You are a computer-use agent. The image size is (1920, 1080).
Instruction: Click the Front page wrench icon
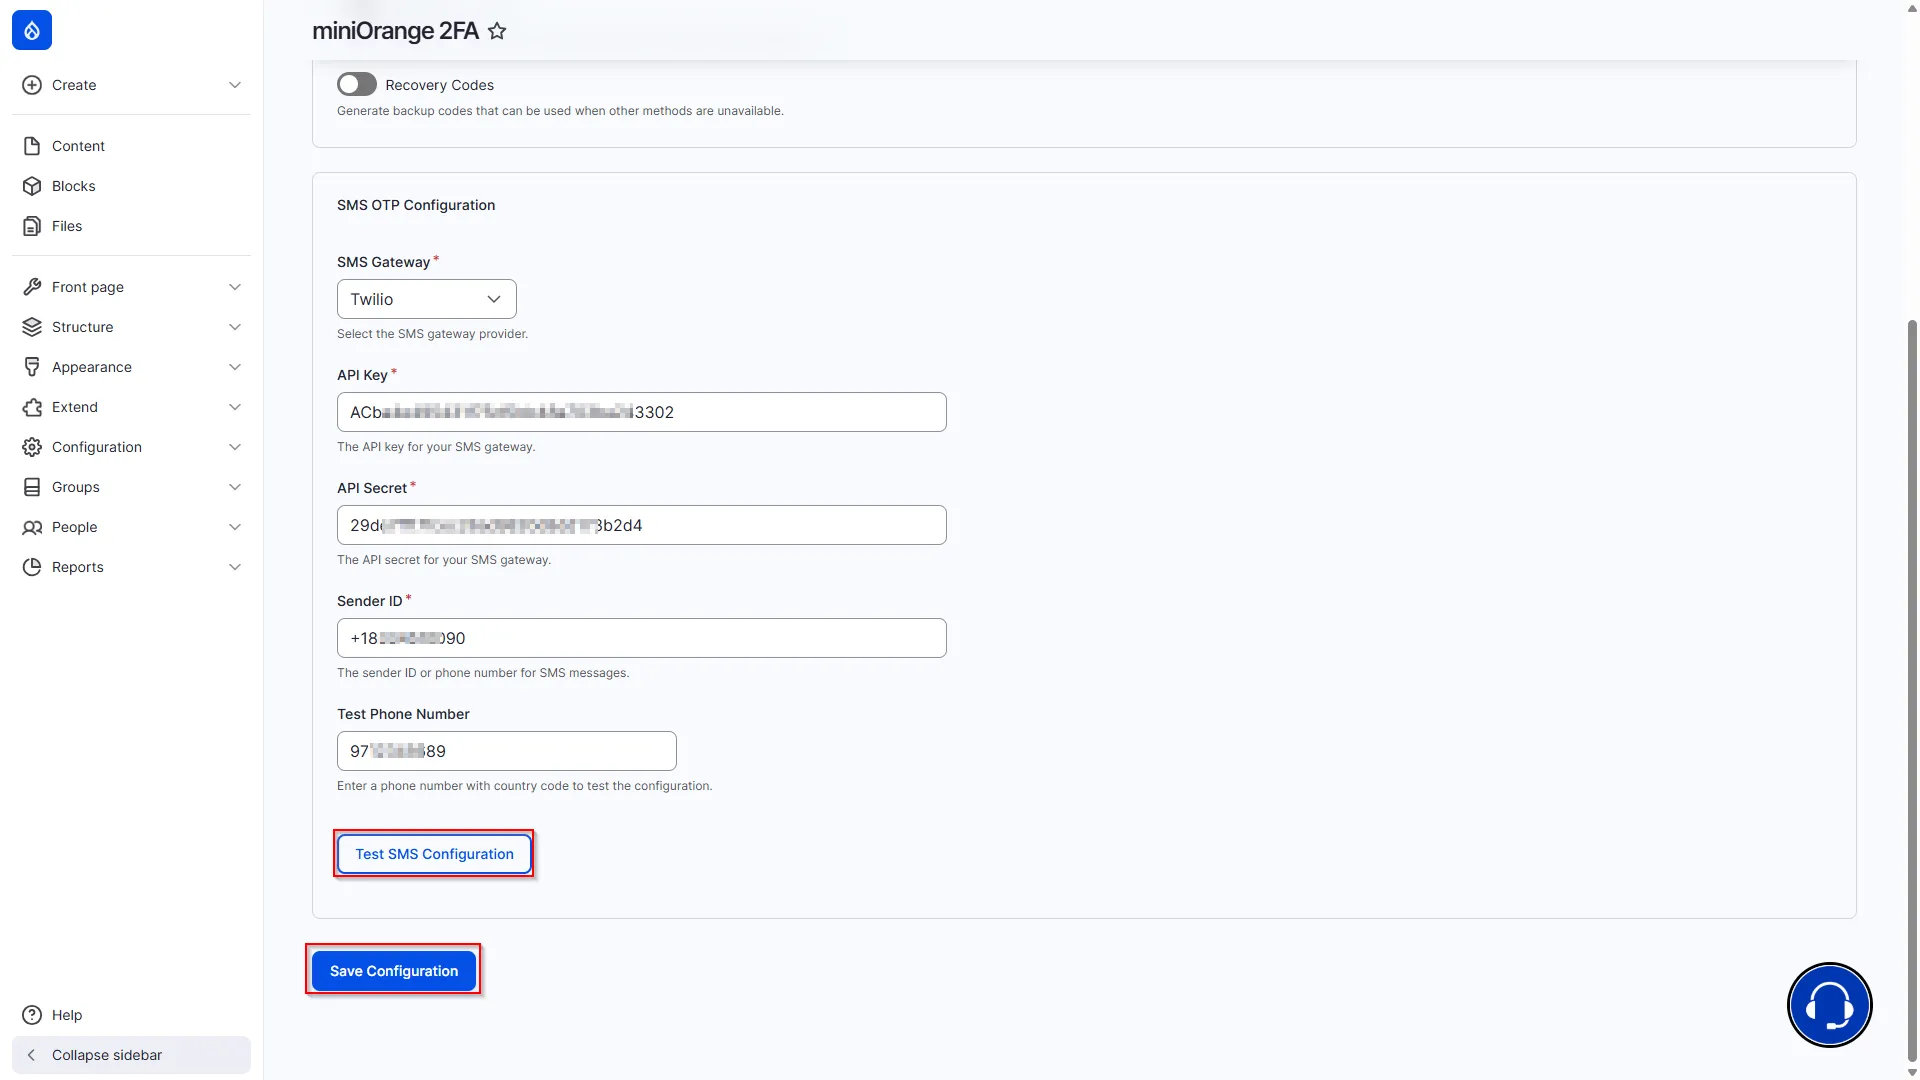coord(32,287)
